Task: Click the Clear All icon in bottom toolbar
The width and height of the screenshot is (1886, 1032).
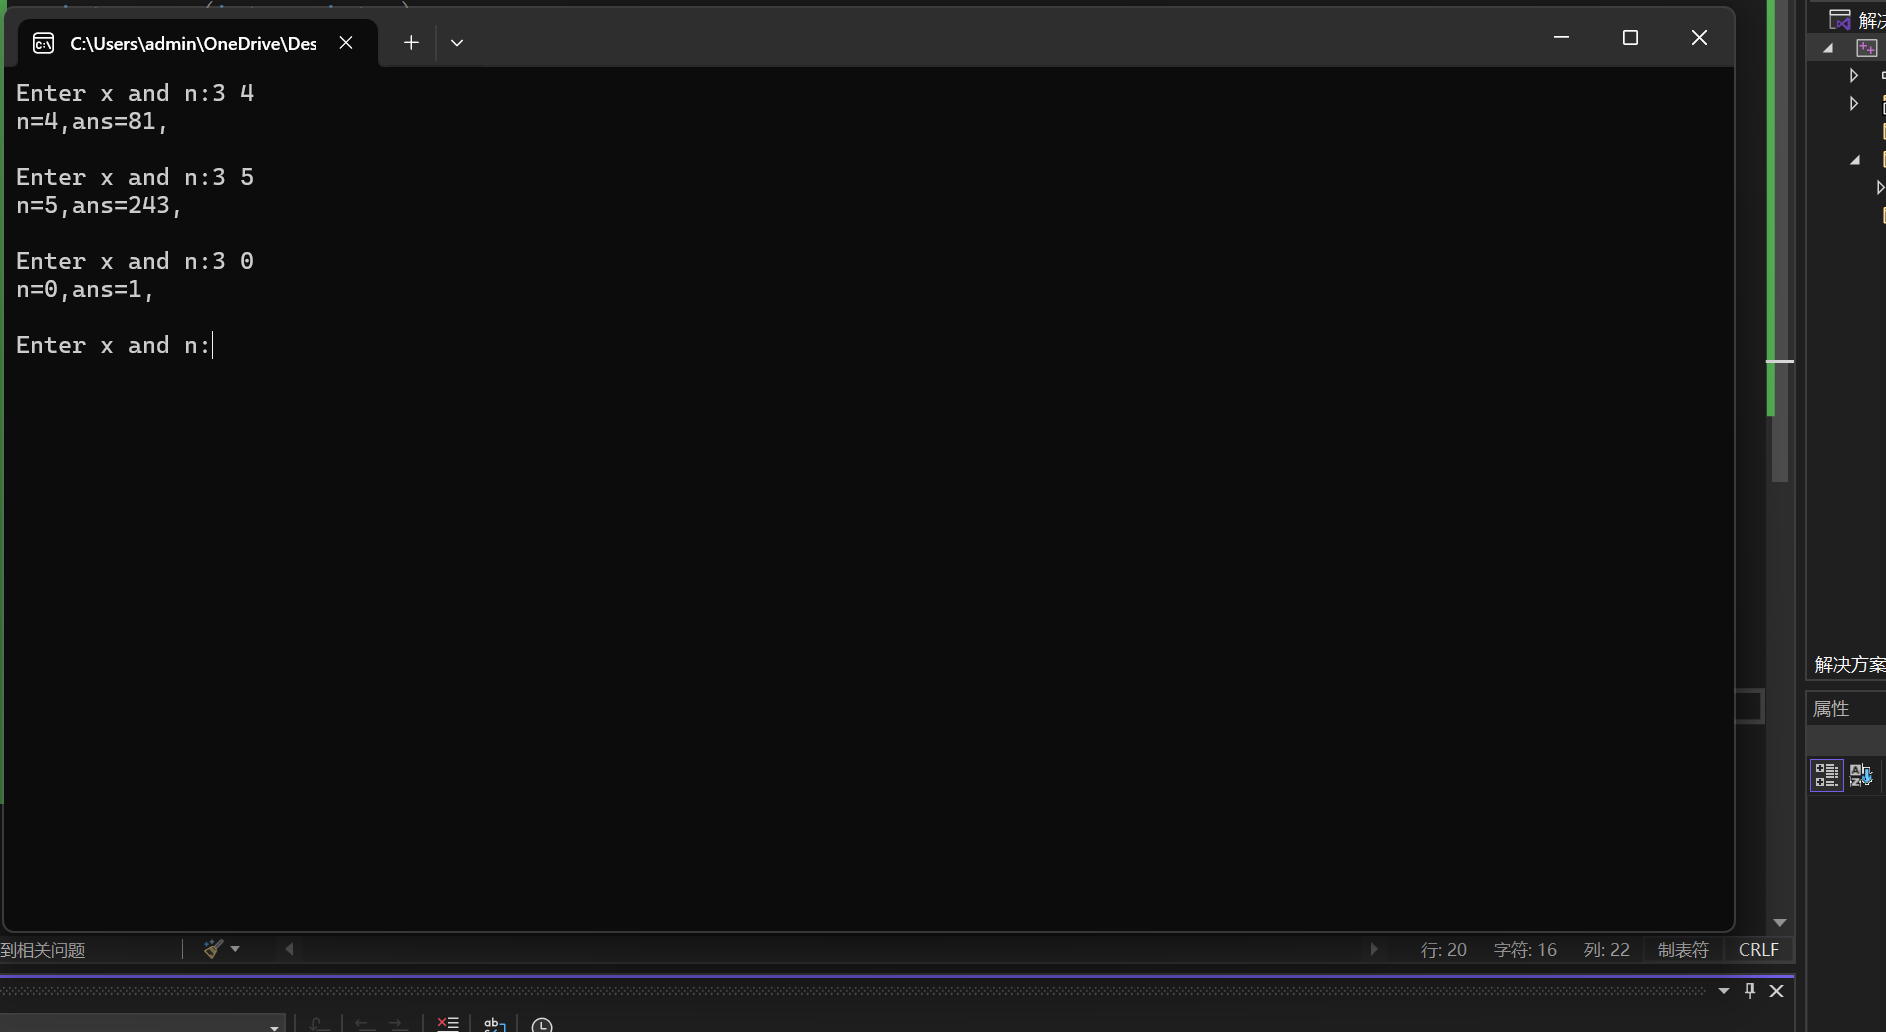Action: 448,1024
